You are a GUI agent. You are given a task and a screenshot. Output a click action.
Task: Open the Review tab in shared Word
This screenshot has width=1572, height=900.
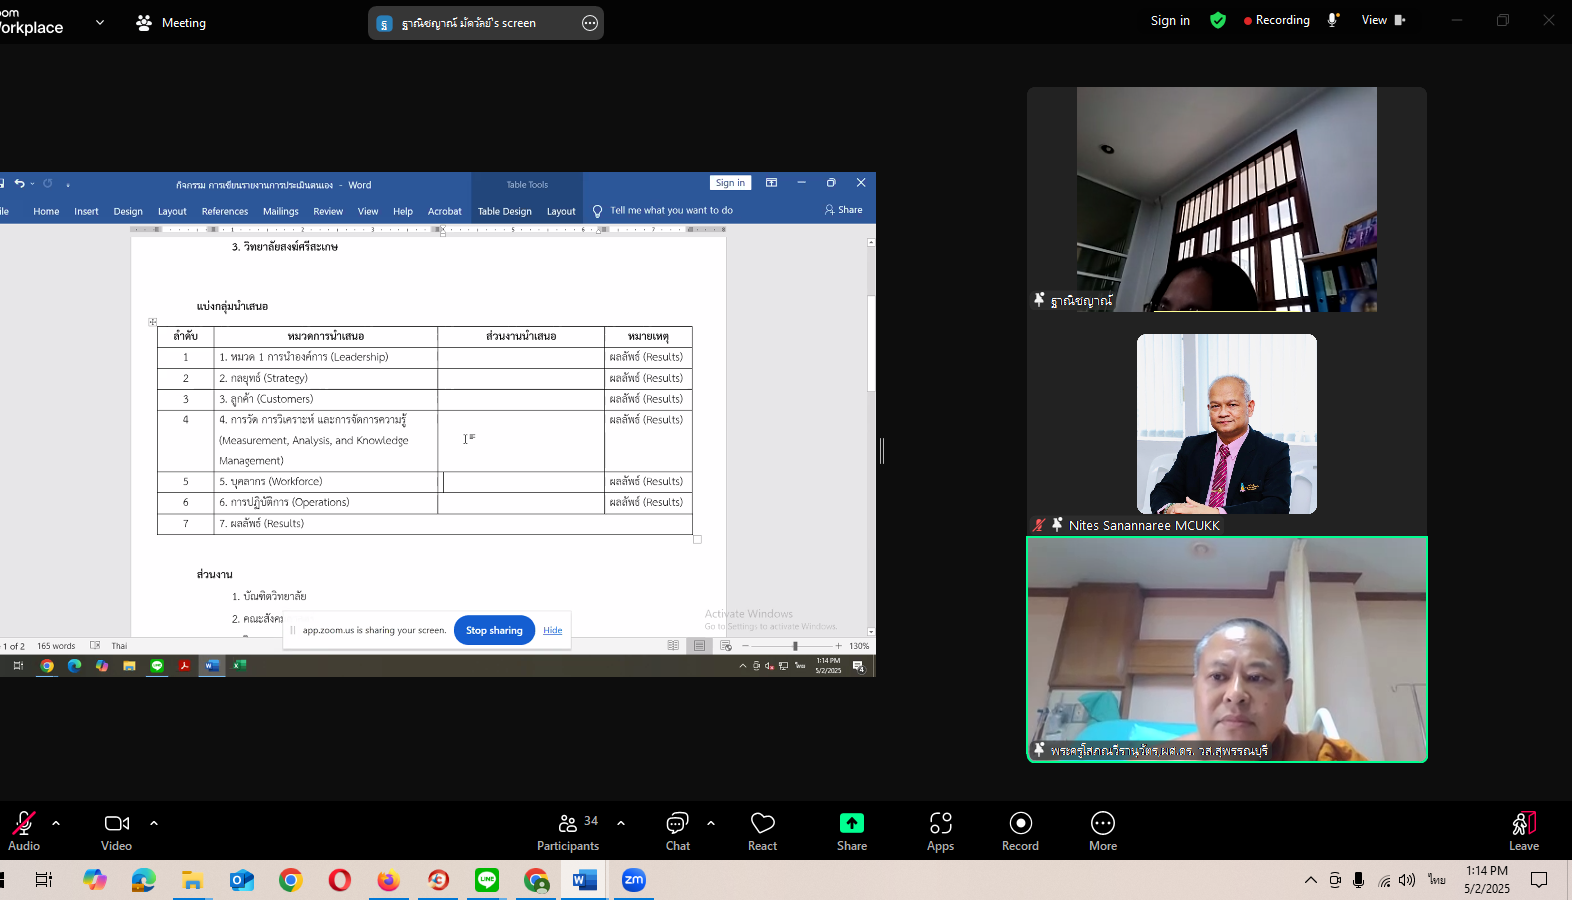pos(328,211)
